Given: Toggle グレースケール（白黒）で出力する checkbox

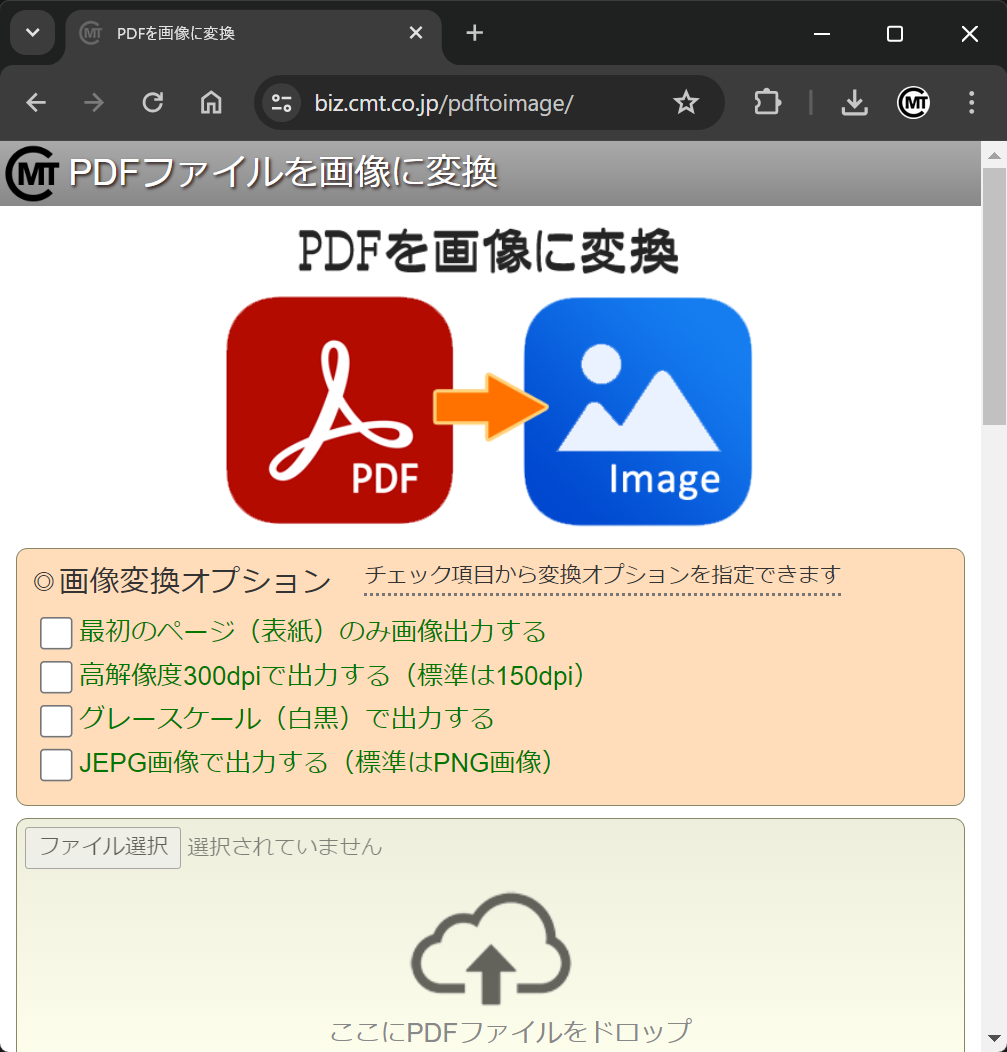Looking at the screenshot, I should [56, 721].
